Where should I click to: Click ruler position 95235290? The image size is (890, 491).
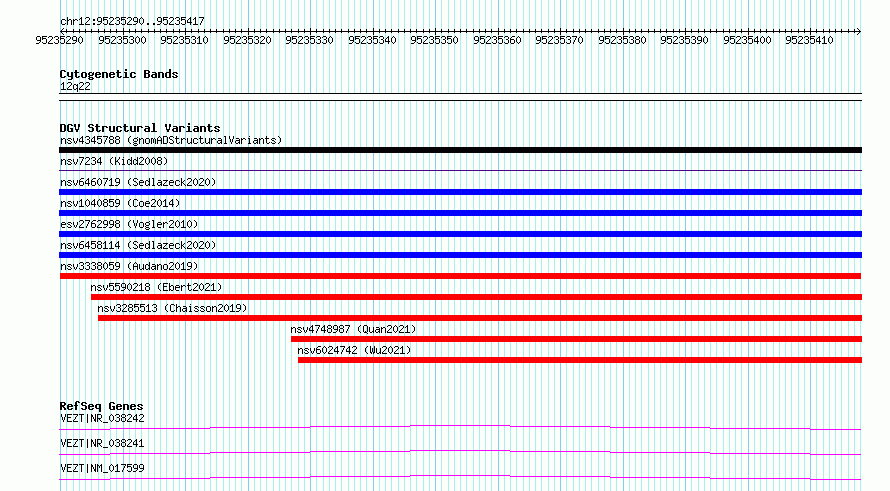[x=60, y=40]
